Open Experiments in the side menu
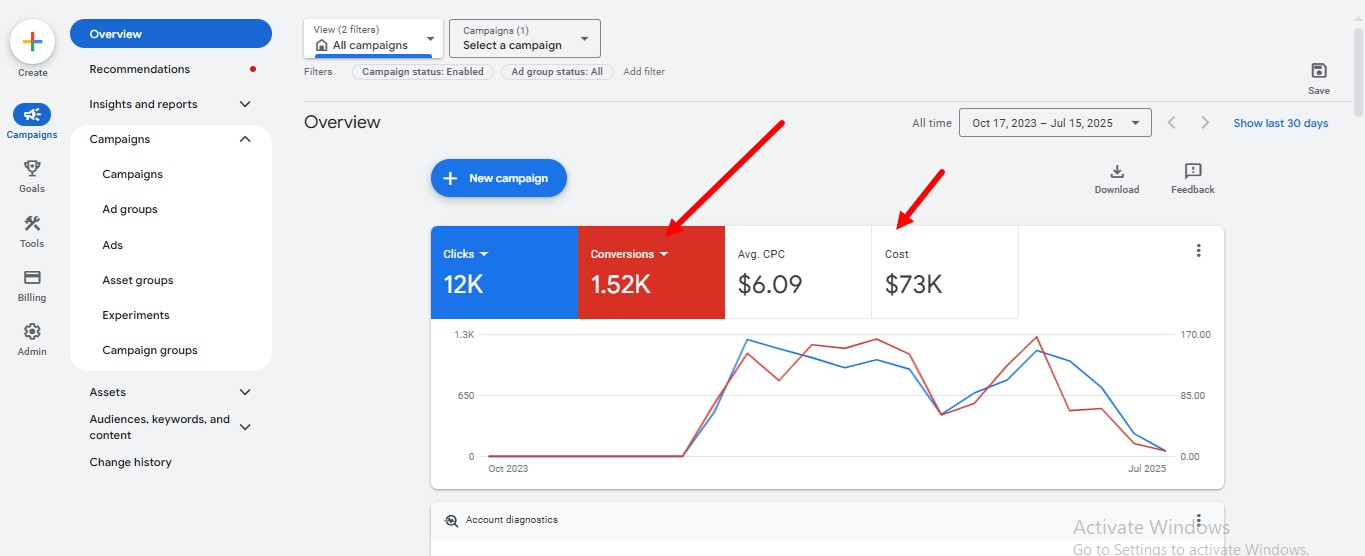Screen dimensions: 1365x556 pyautogui.click(x=136, y=315)
